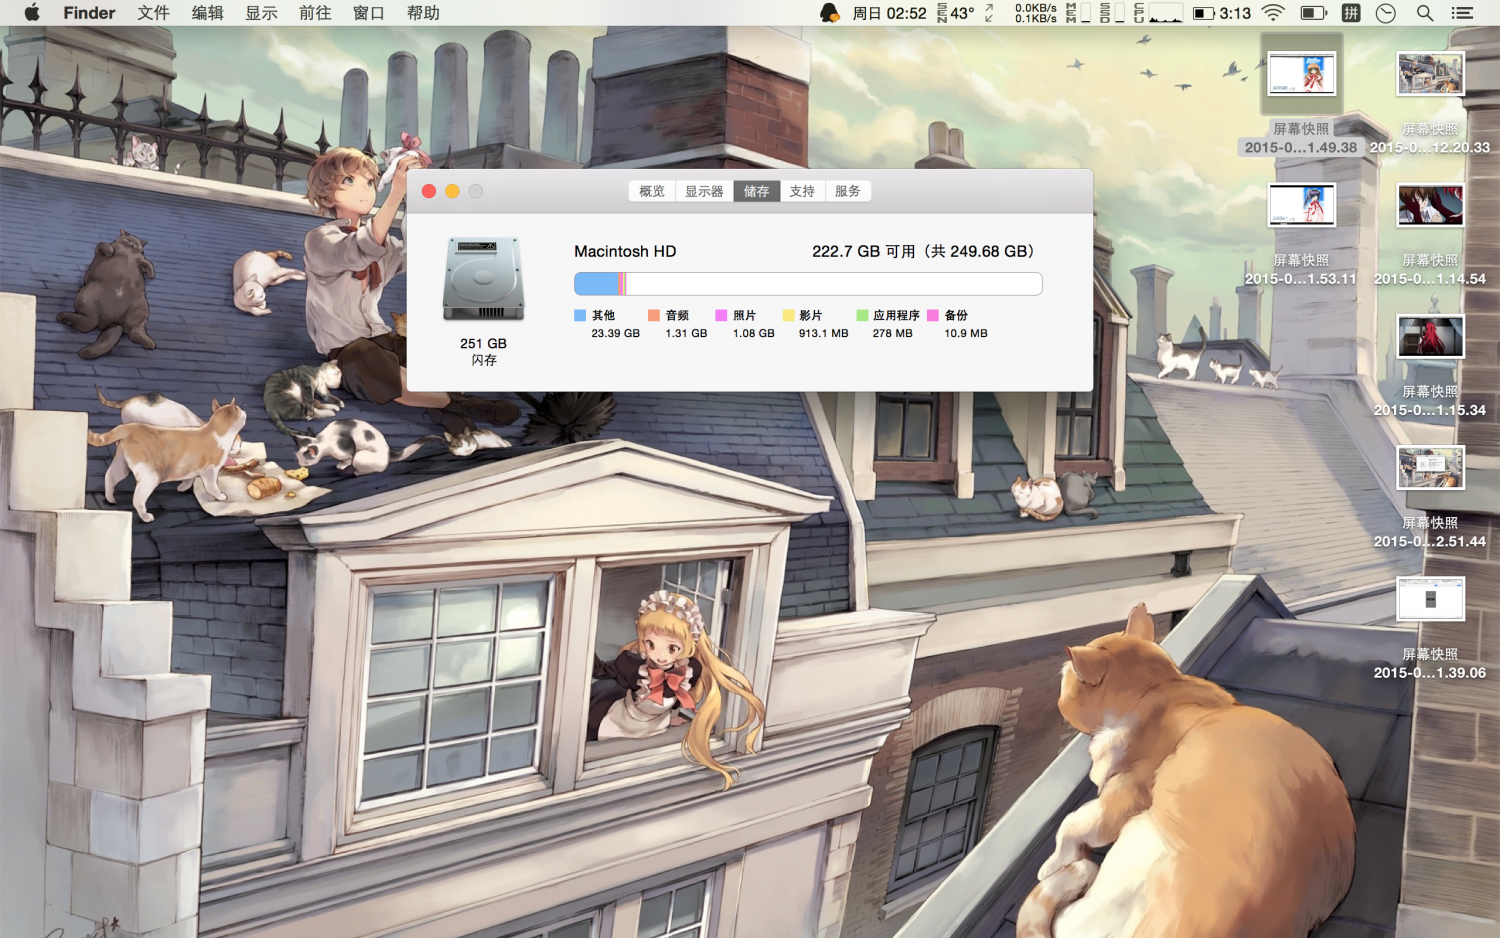Switch to the 显示器 tab
Screen dimensions: 1500x938
pos(704,191)
